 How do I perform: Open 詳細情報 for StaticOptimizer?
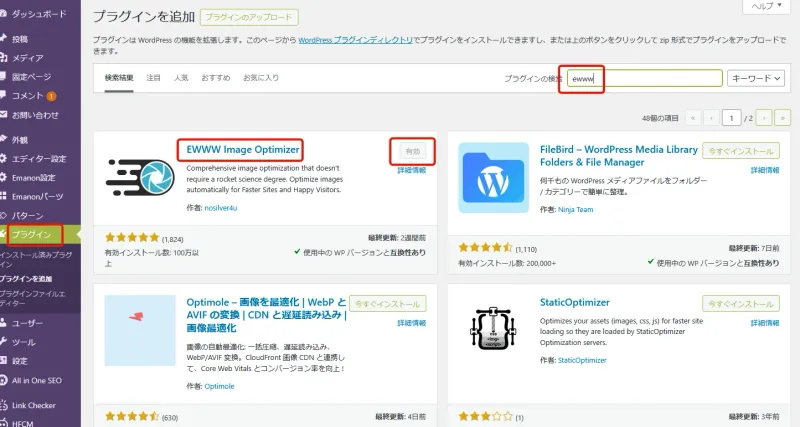(x=765, y=323)
